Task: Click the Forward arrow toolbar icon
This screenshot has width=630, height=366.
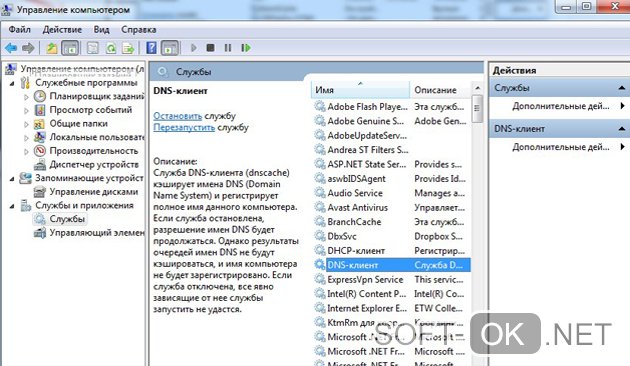Action: (x=28, y=48)
